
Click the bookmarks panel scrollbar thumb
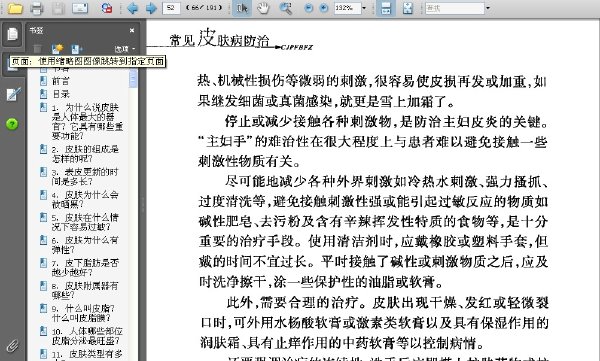pyautogui.click(x=133, y=78)
